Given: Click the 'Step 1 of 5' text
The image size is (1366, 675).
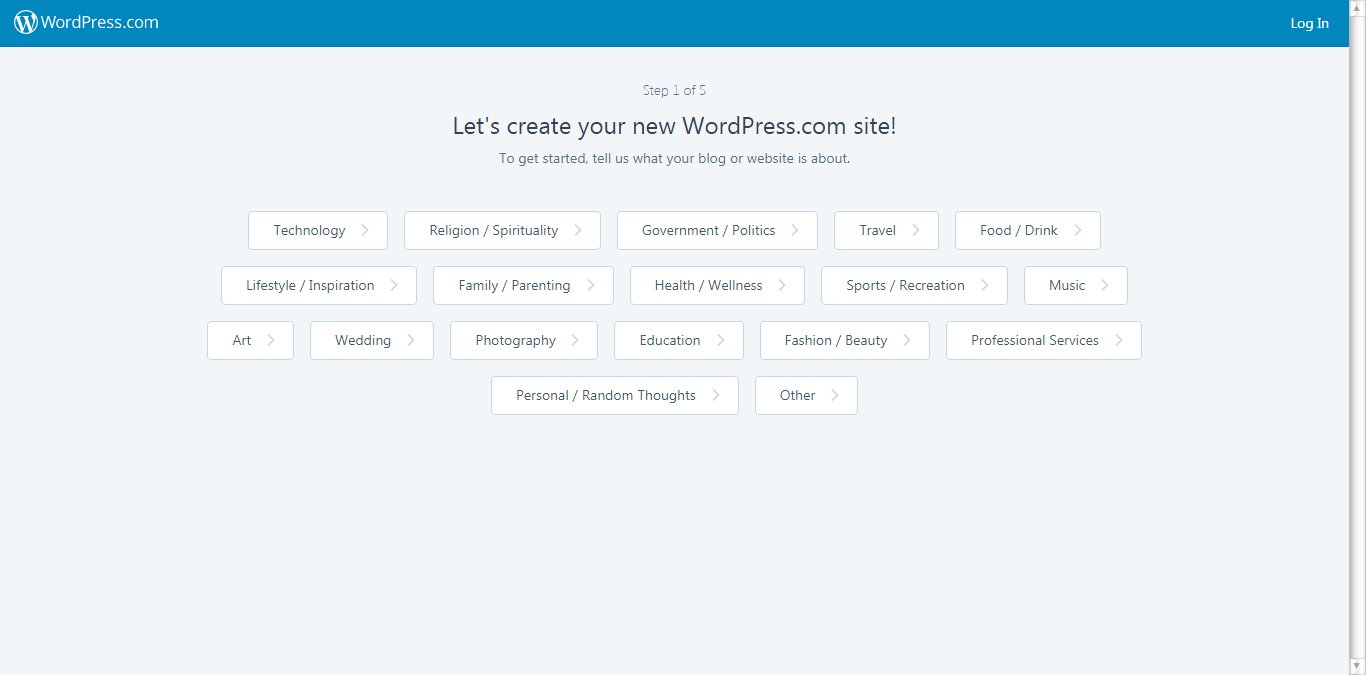Looking at the screenshot, I should click(674, 90).
